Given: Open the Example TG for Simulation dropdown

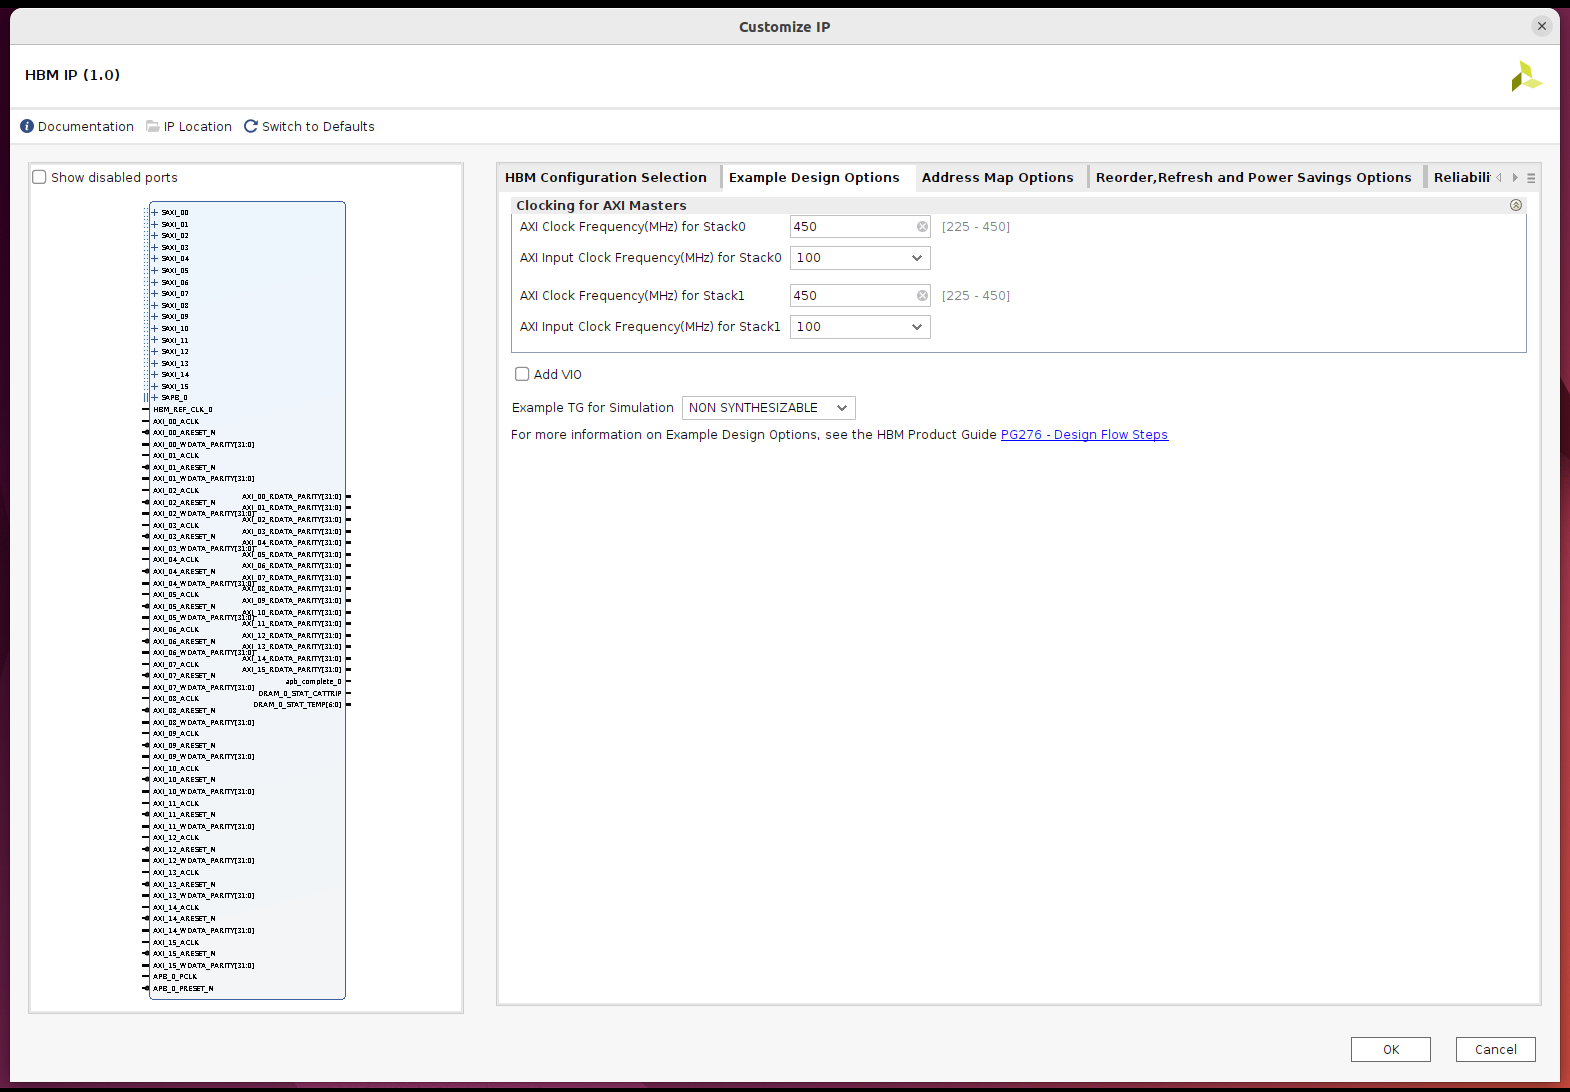Looking at the screenshot, I should (x=768, y=408).
